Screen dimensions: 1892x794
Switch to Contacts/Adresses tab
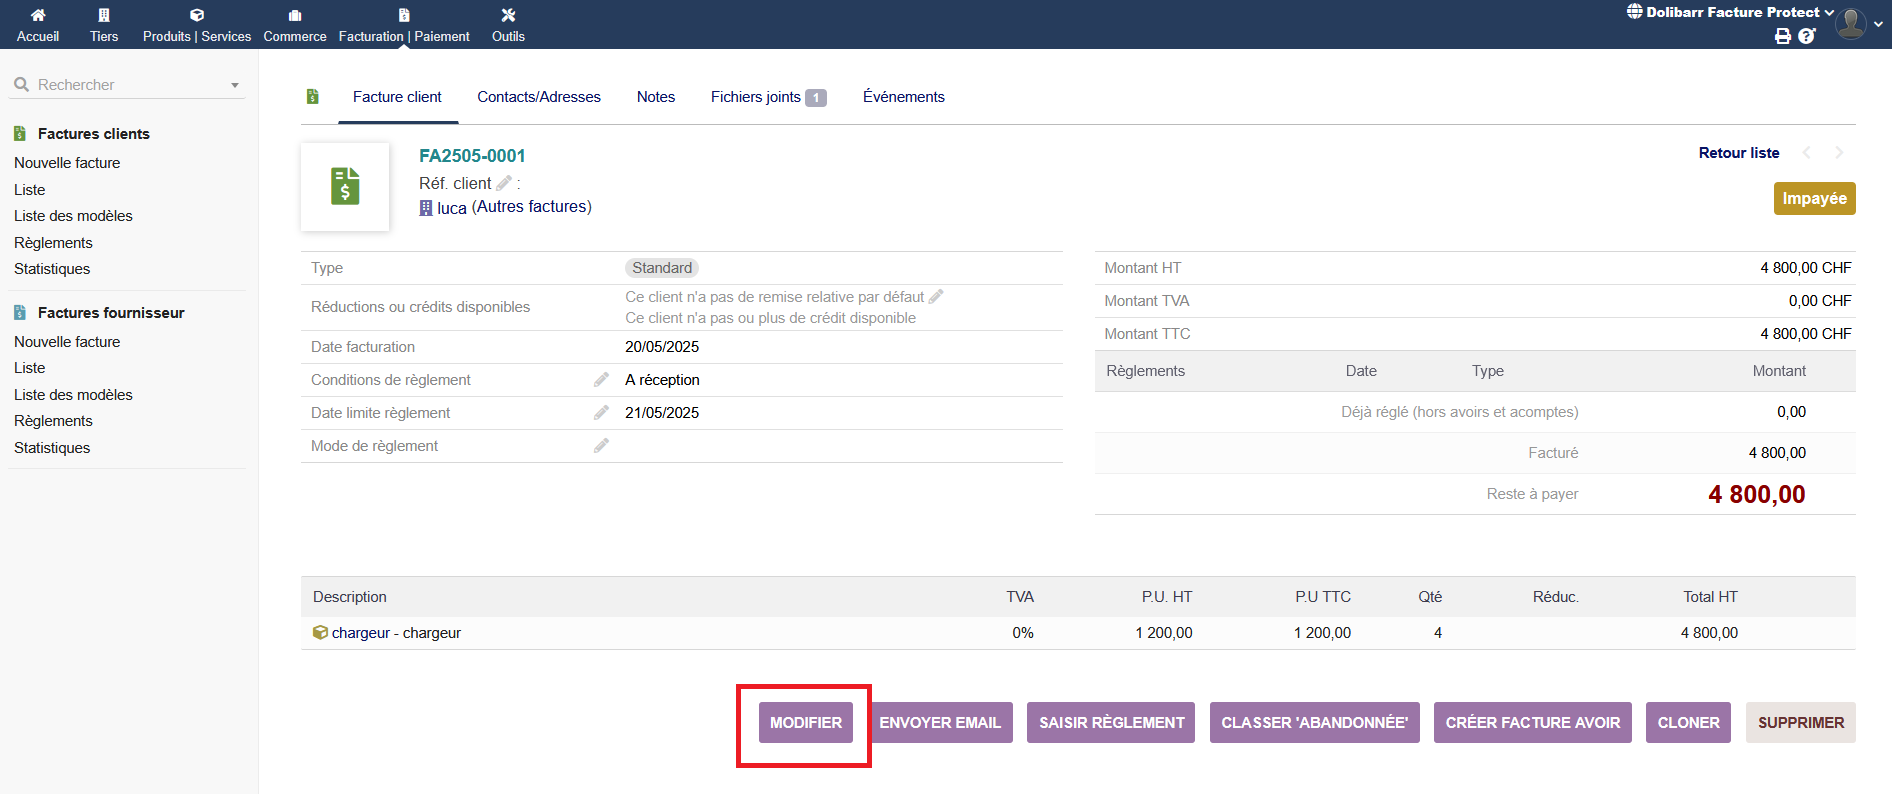(538, 97)
